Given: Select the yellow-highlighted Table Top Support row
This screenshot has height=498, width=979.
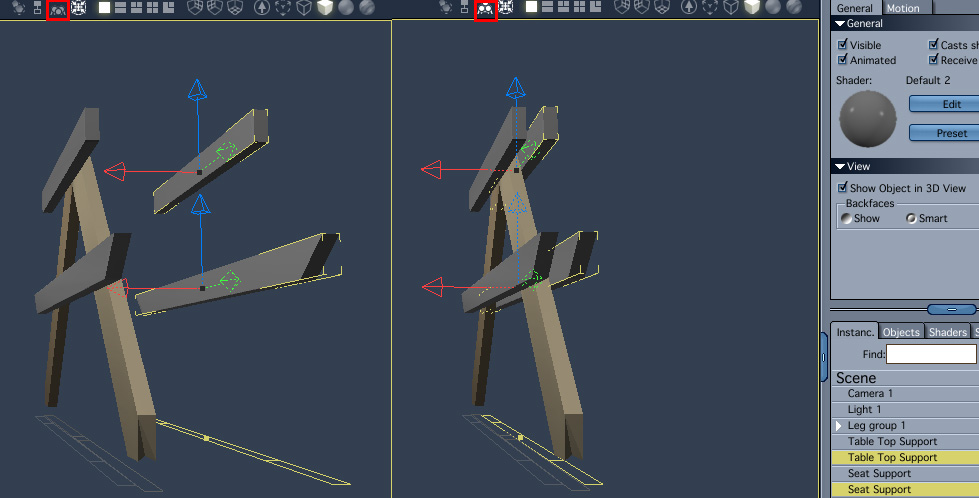Looking at the screenshot, I should (x=905, y=457).
